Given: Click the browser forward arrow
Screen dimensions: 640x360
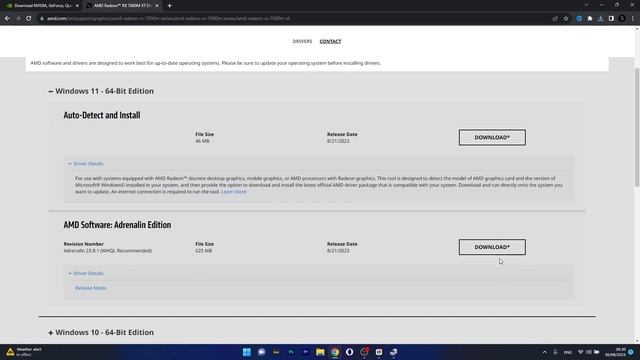Looking at the screenshot, I should 18,18.
